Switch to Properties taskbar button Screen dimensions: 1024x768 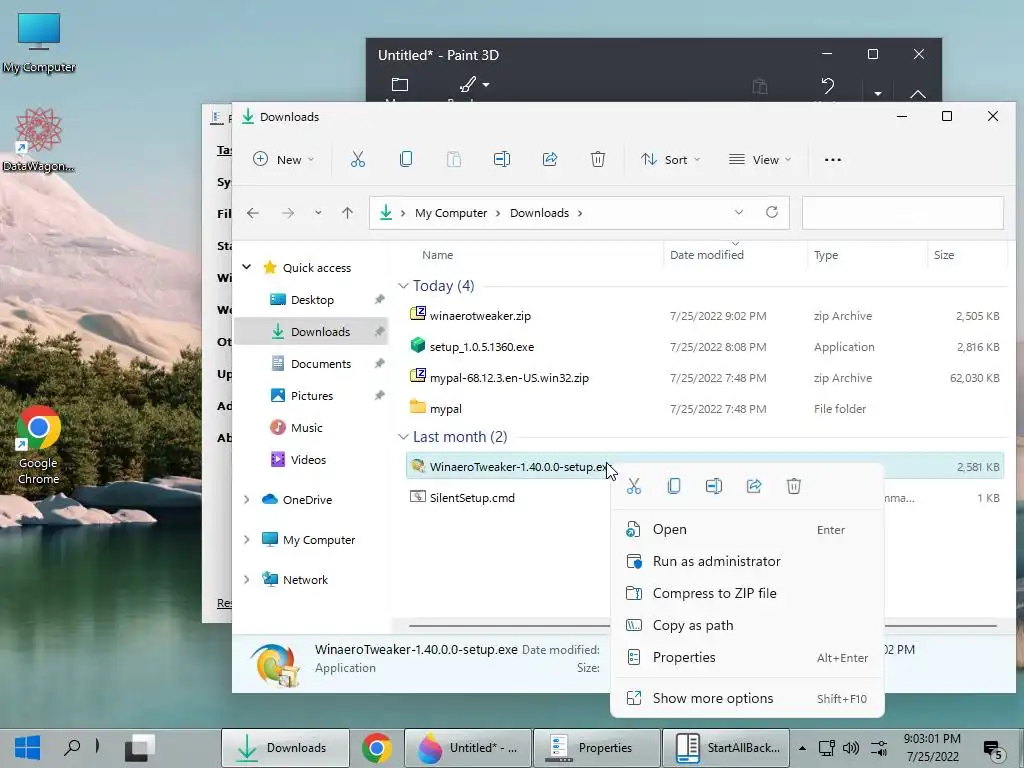pyautogui.click(x=596, y=748)
